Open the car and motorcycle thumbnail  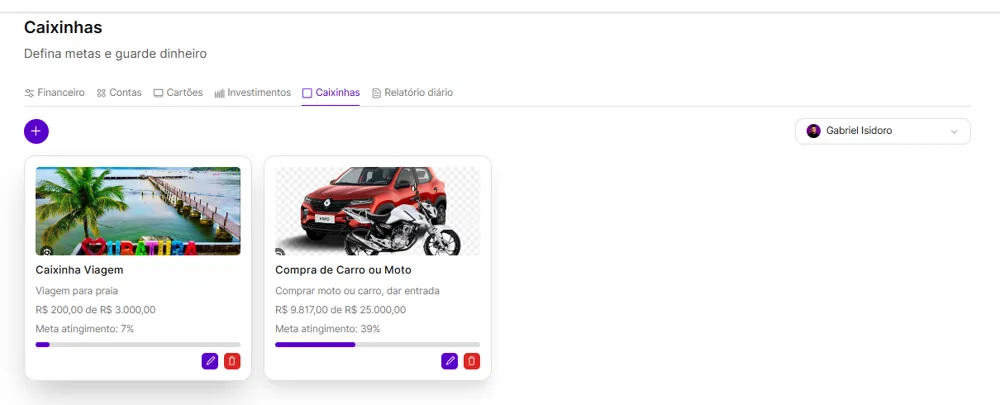click(378, 211)
